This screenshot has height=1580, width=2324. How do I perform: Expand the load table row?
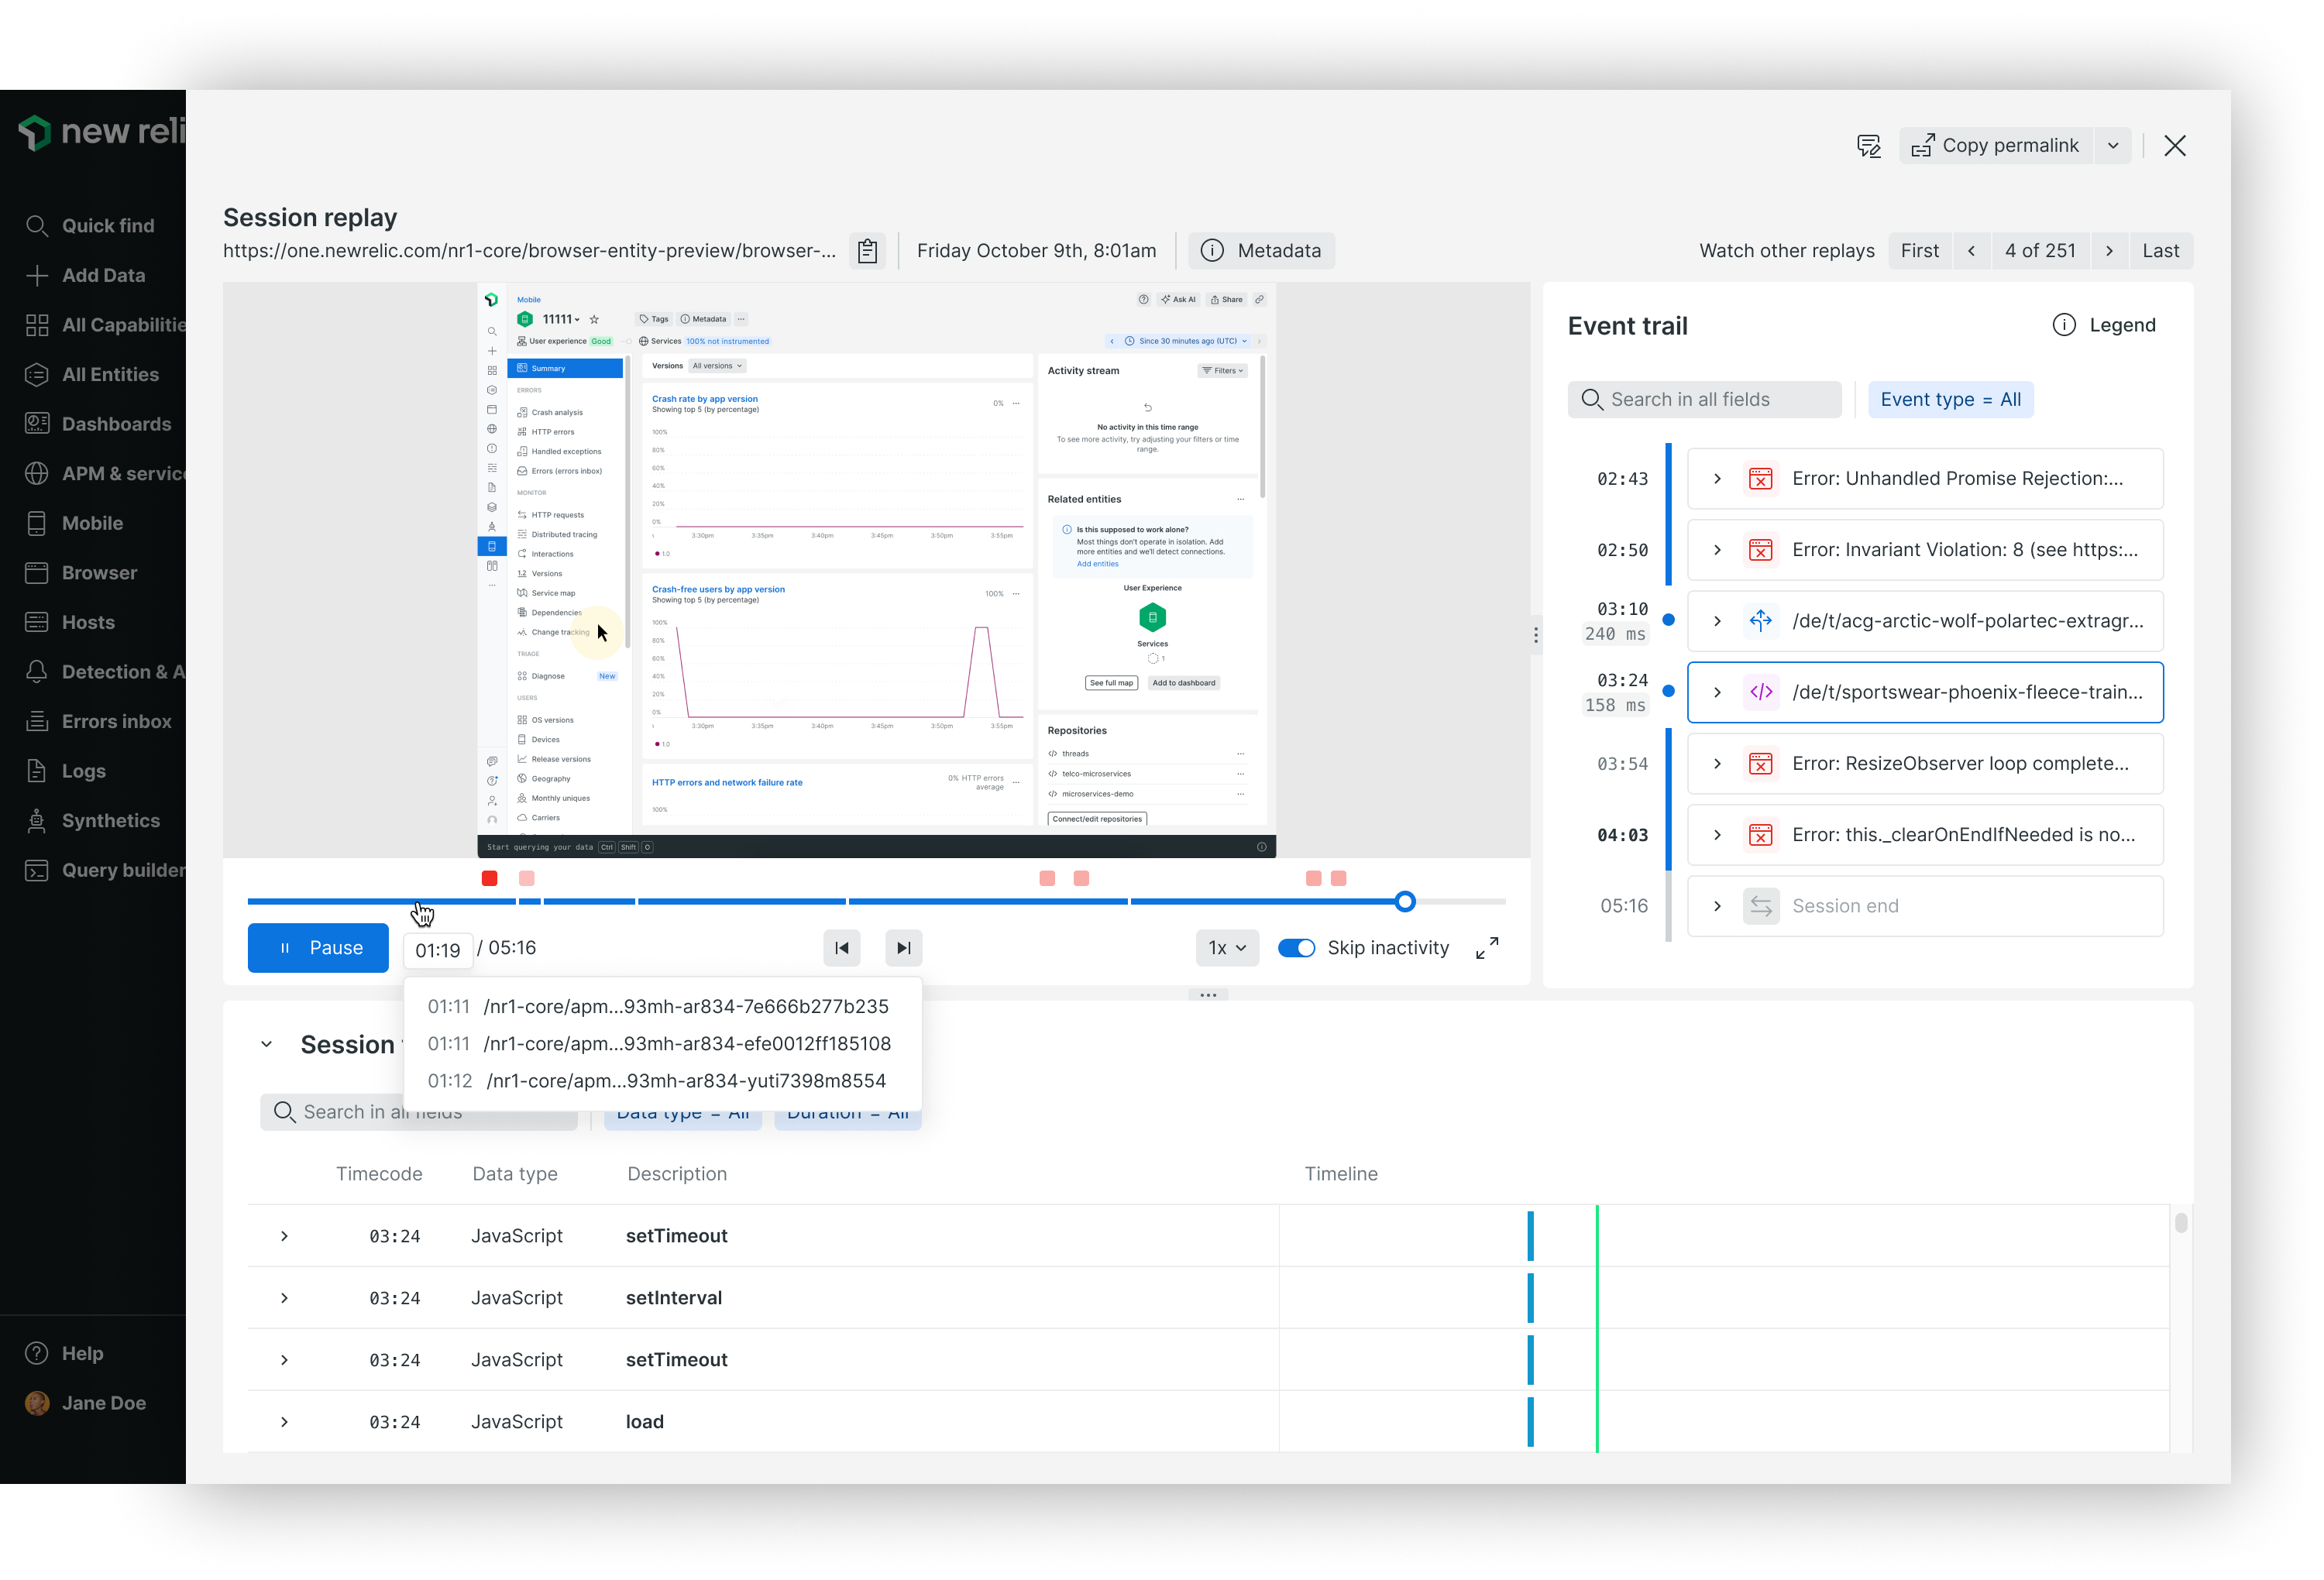[x=284, y=1422]
